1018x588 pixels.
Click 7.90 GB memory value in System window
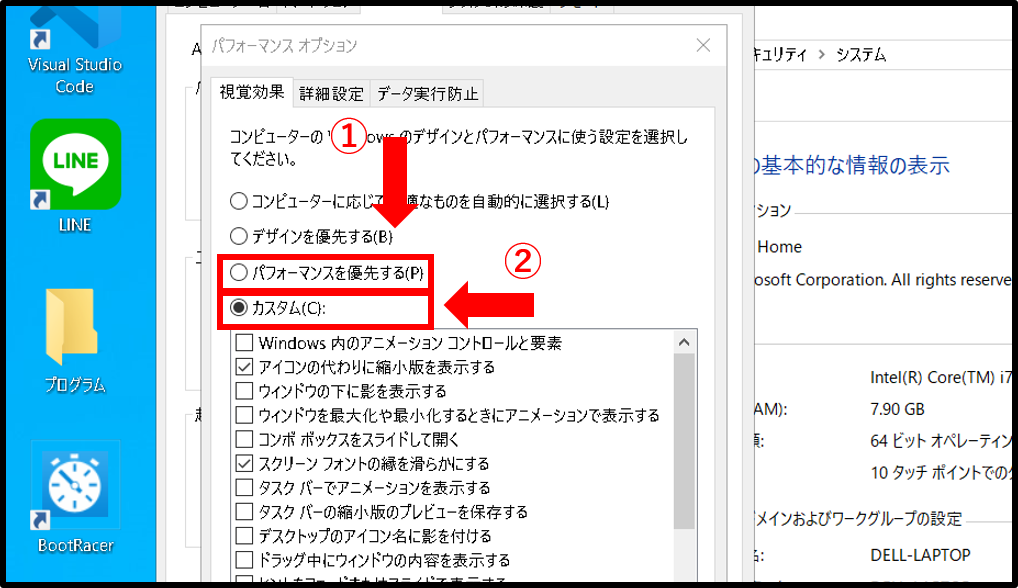coord(897,409)
